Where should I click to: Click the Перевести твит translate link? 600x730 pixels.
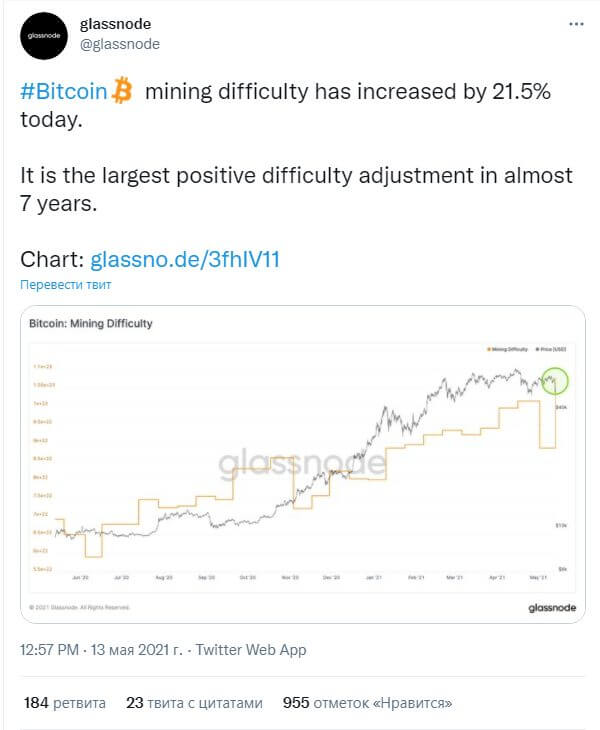[66, 284]
